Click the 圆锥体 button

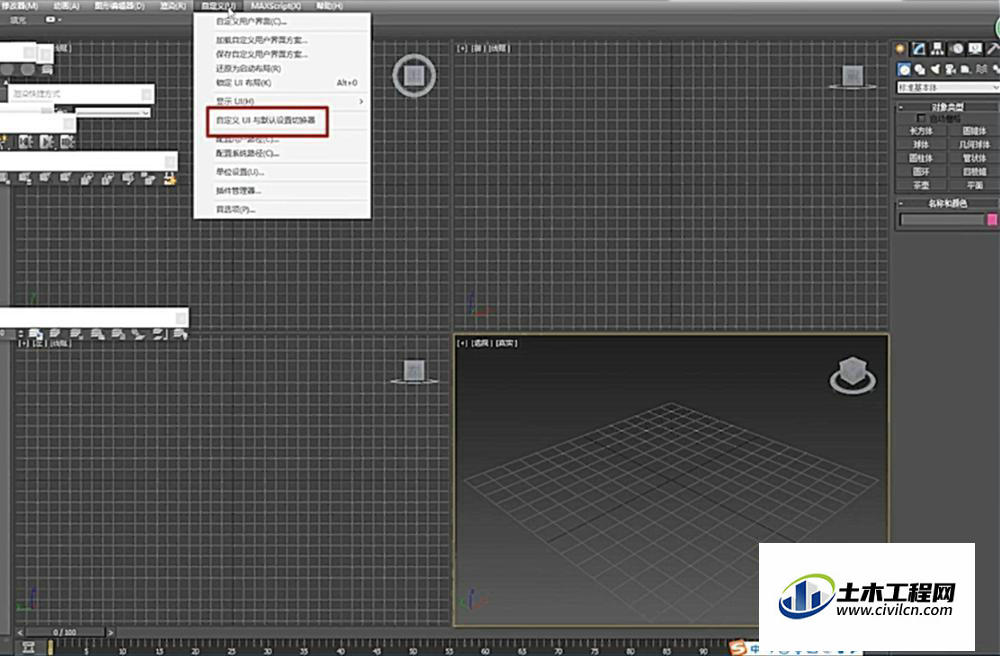974,131
